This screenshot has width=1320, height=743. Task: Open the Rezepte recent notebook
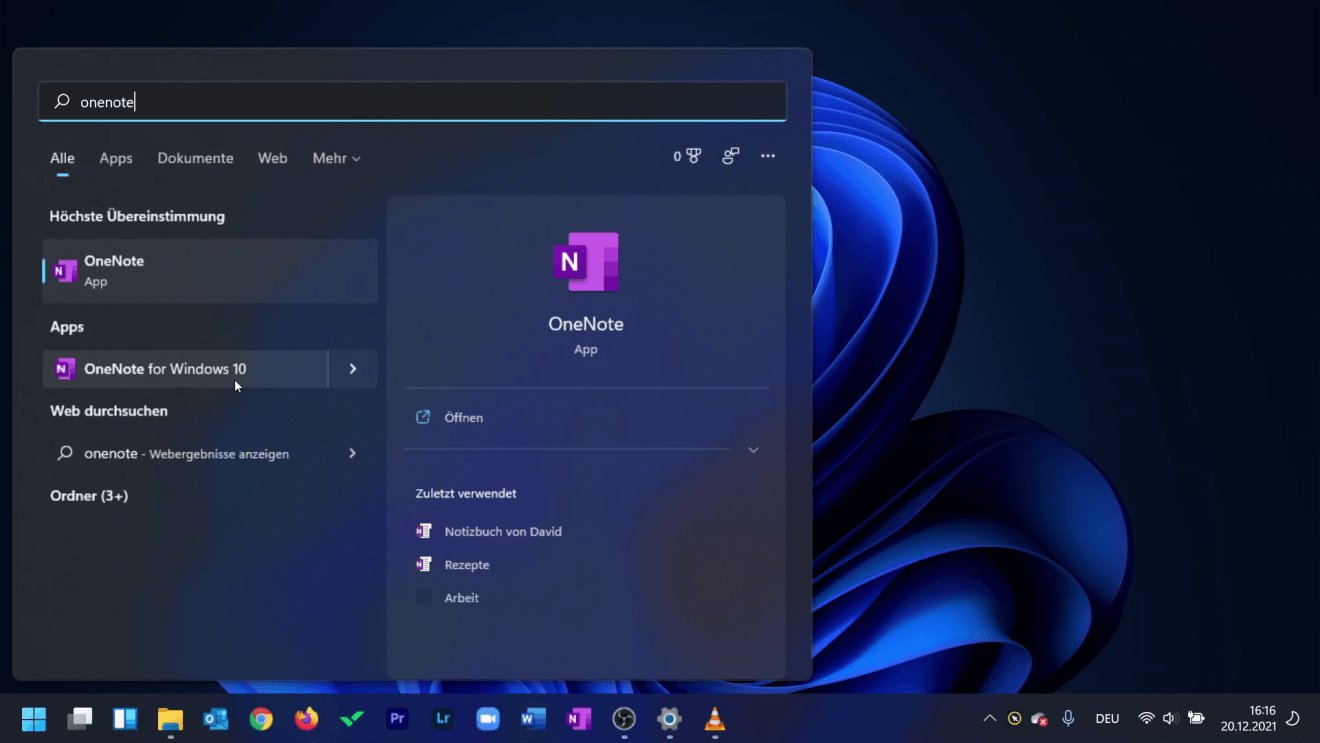point(468,564)
